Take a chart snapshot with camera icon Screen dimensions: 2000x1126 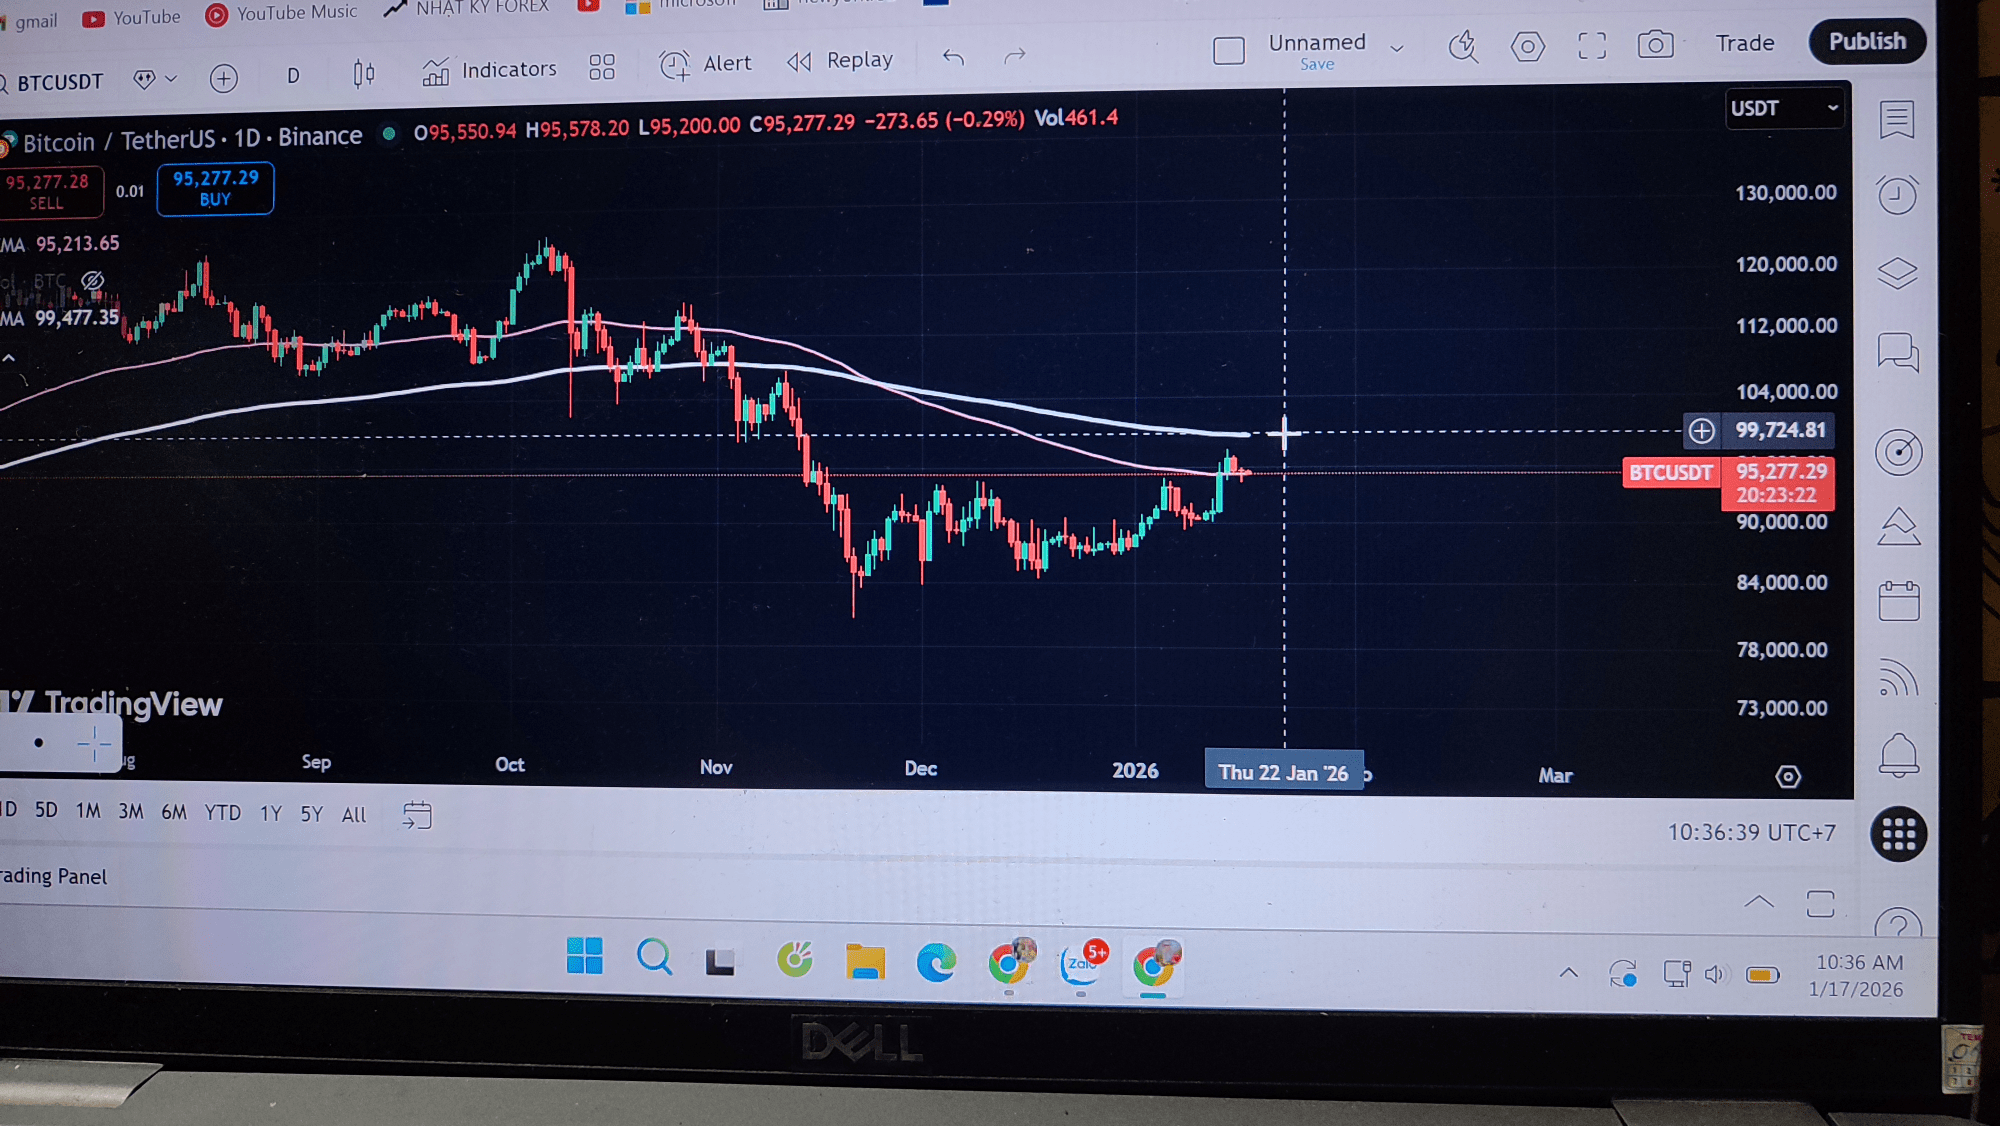[1655, 45]
